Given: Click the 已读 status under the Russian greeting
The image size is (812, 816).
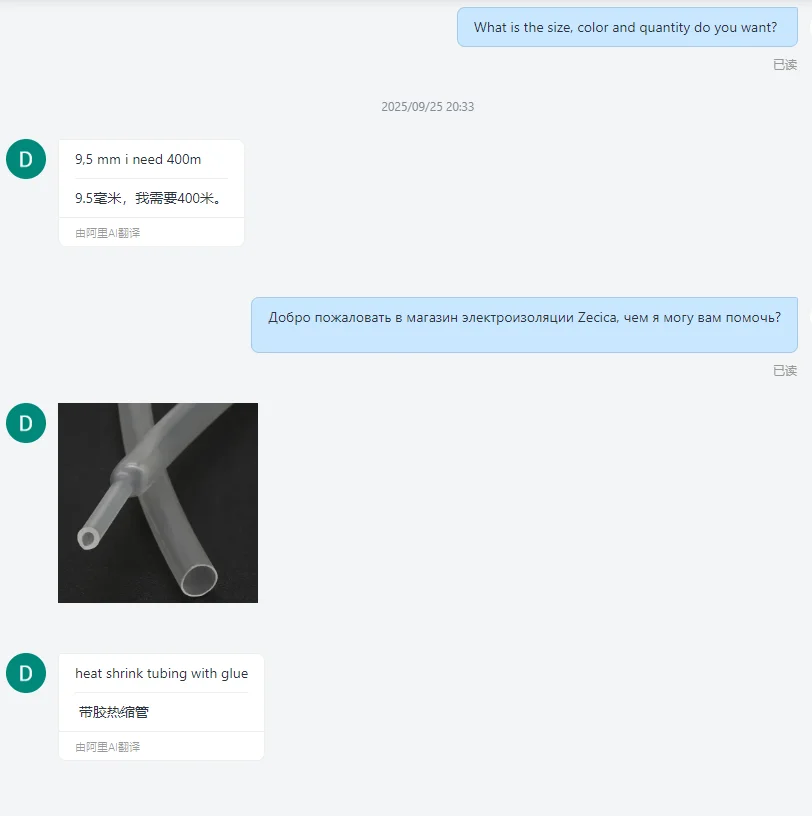Looking at the screenshot, I should click(785, 371).
